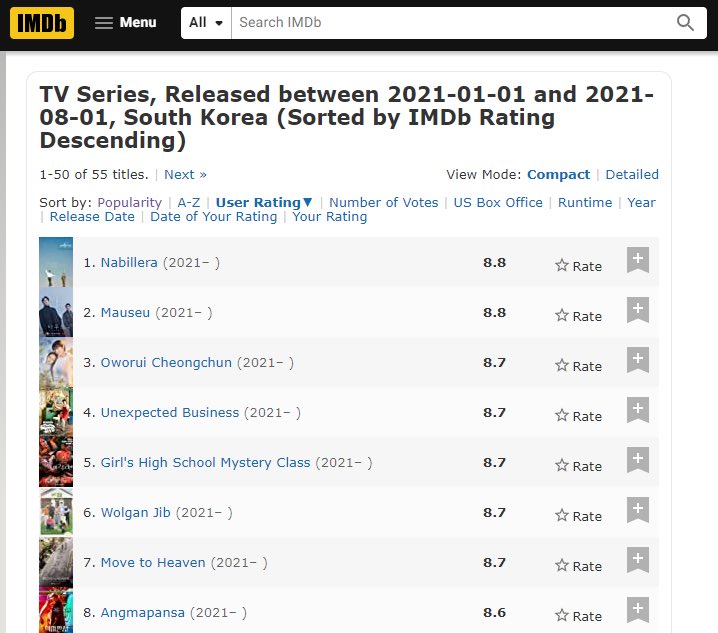
Task: Click the Angmapansa poster thumbnail
Action: 56,610
